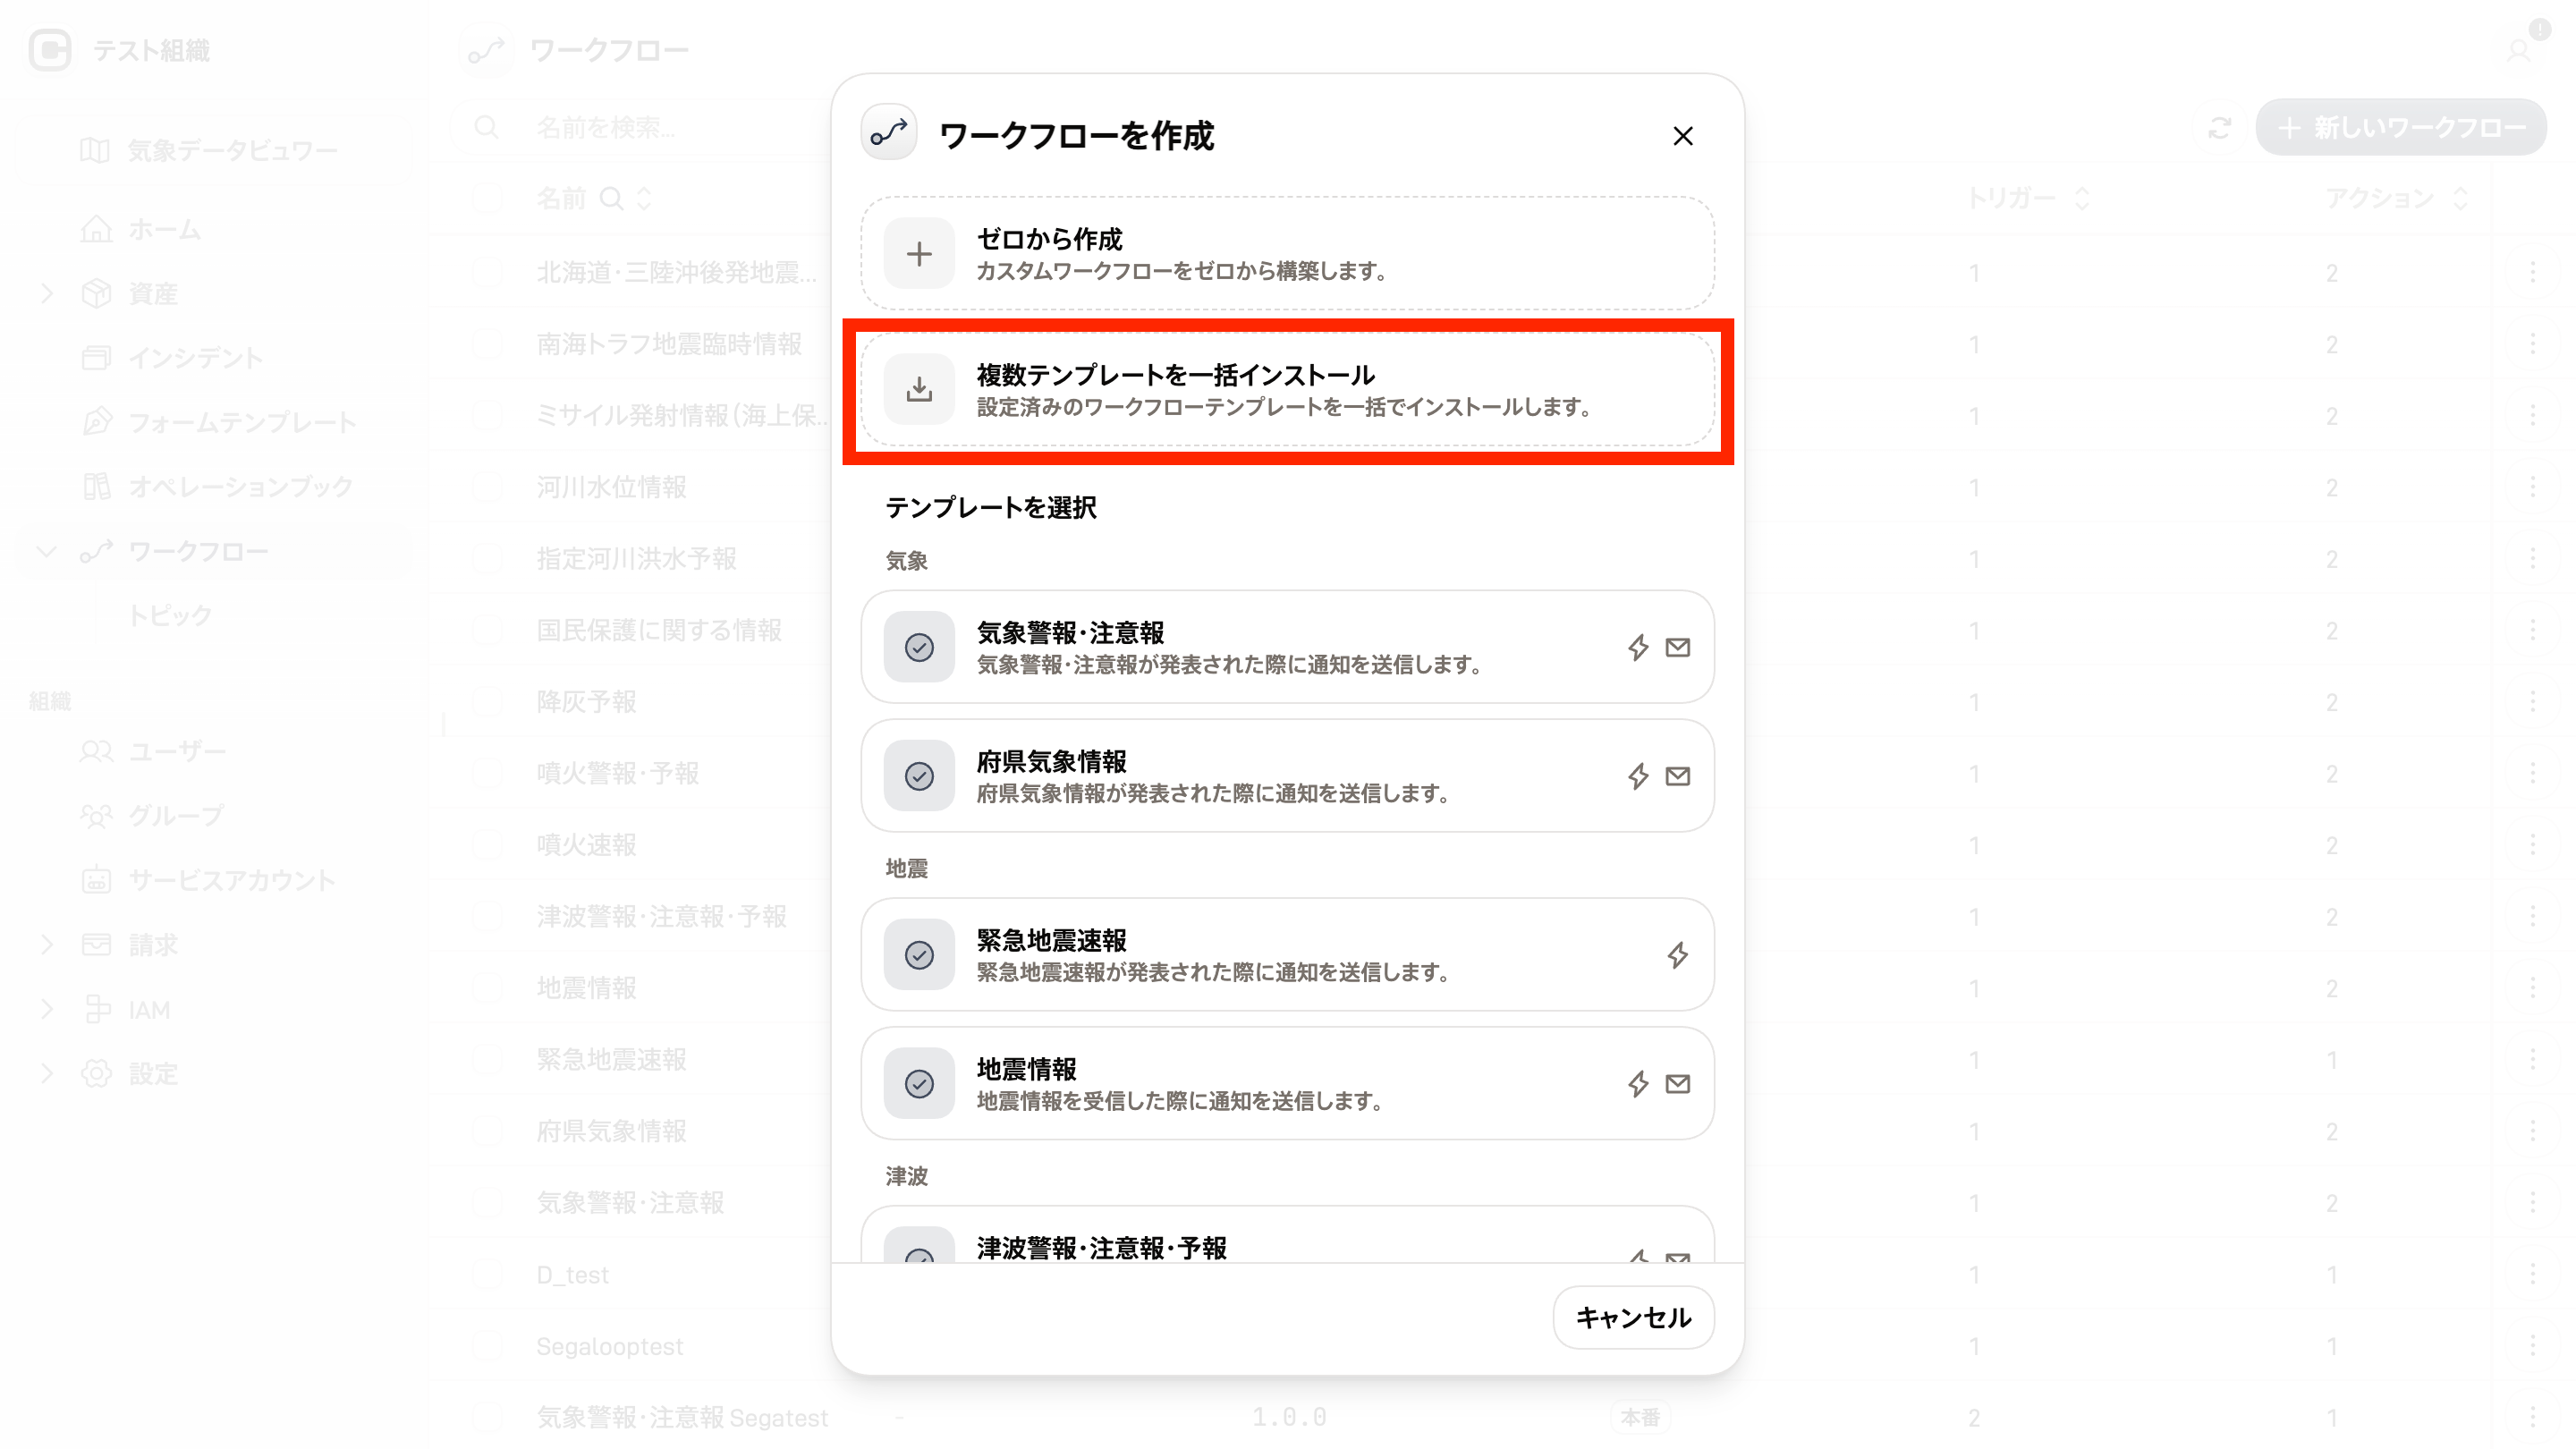
Task: Click the テスト組織 organization logo
Action: click(x=50, y=50)
